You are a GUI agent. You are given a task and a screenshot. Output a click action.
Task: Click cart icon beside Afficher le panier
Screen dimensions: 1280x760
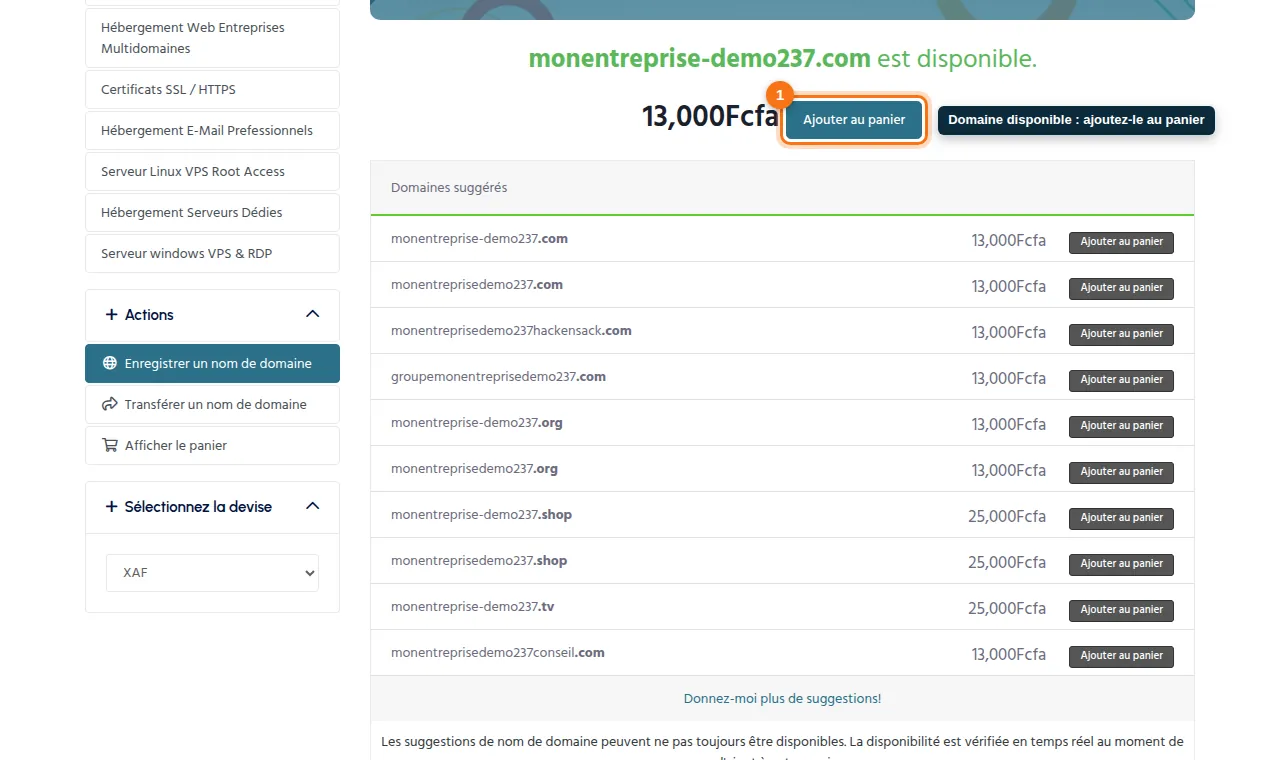coord(110,446)
